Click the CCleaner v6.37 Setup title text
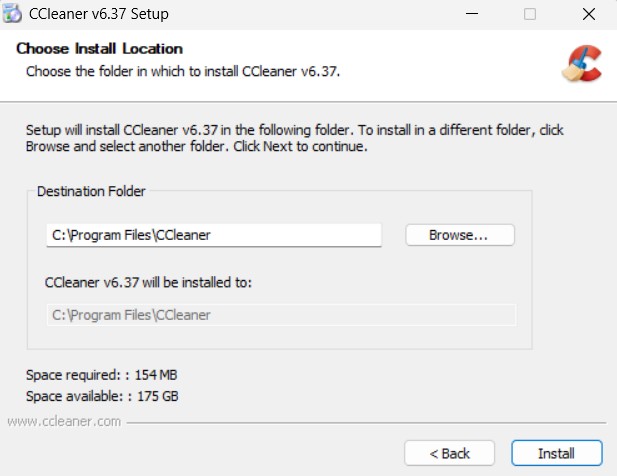This screenshot has height=476, width=617. click(x=99, y=14)
